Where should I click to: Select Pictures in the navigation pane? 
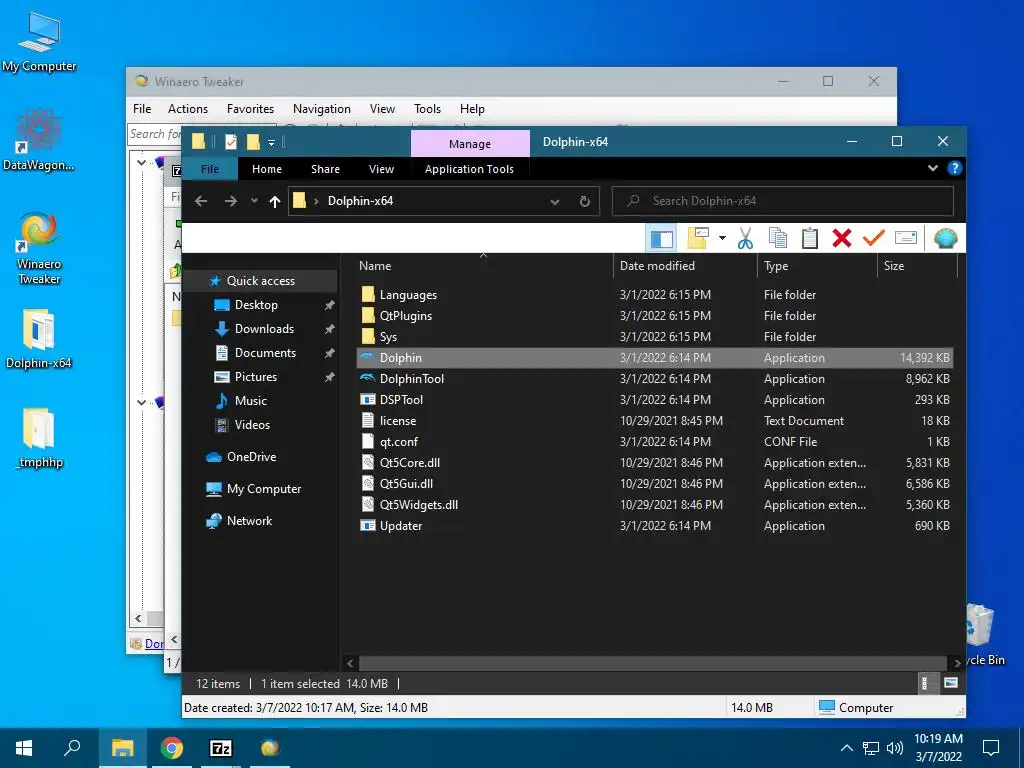click(255, 377)
